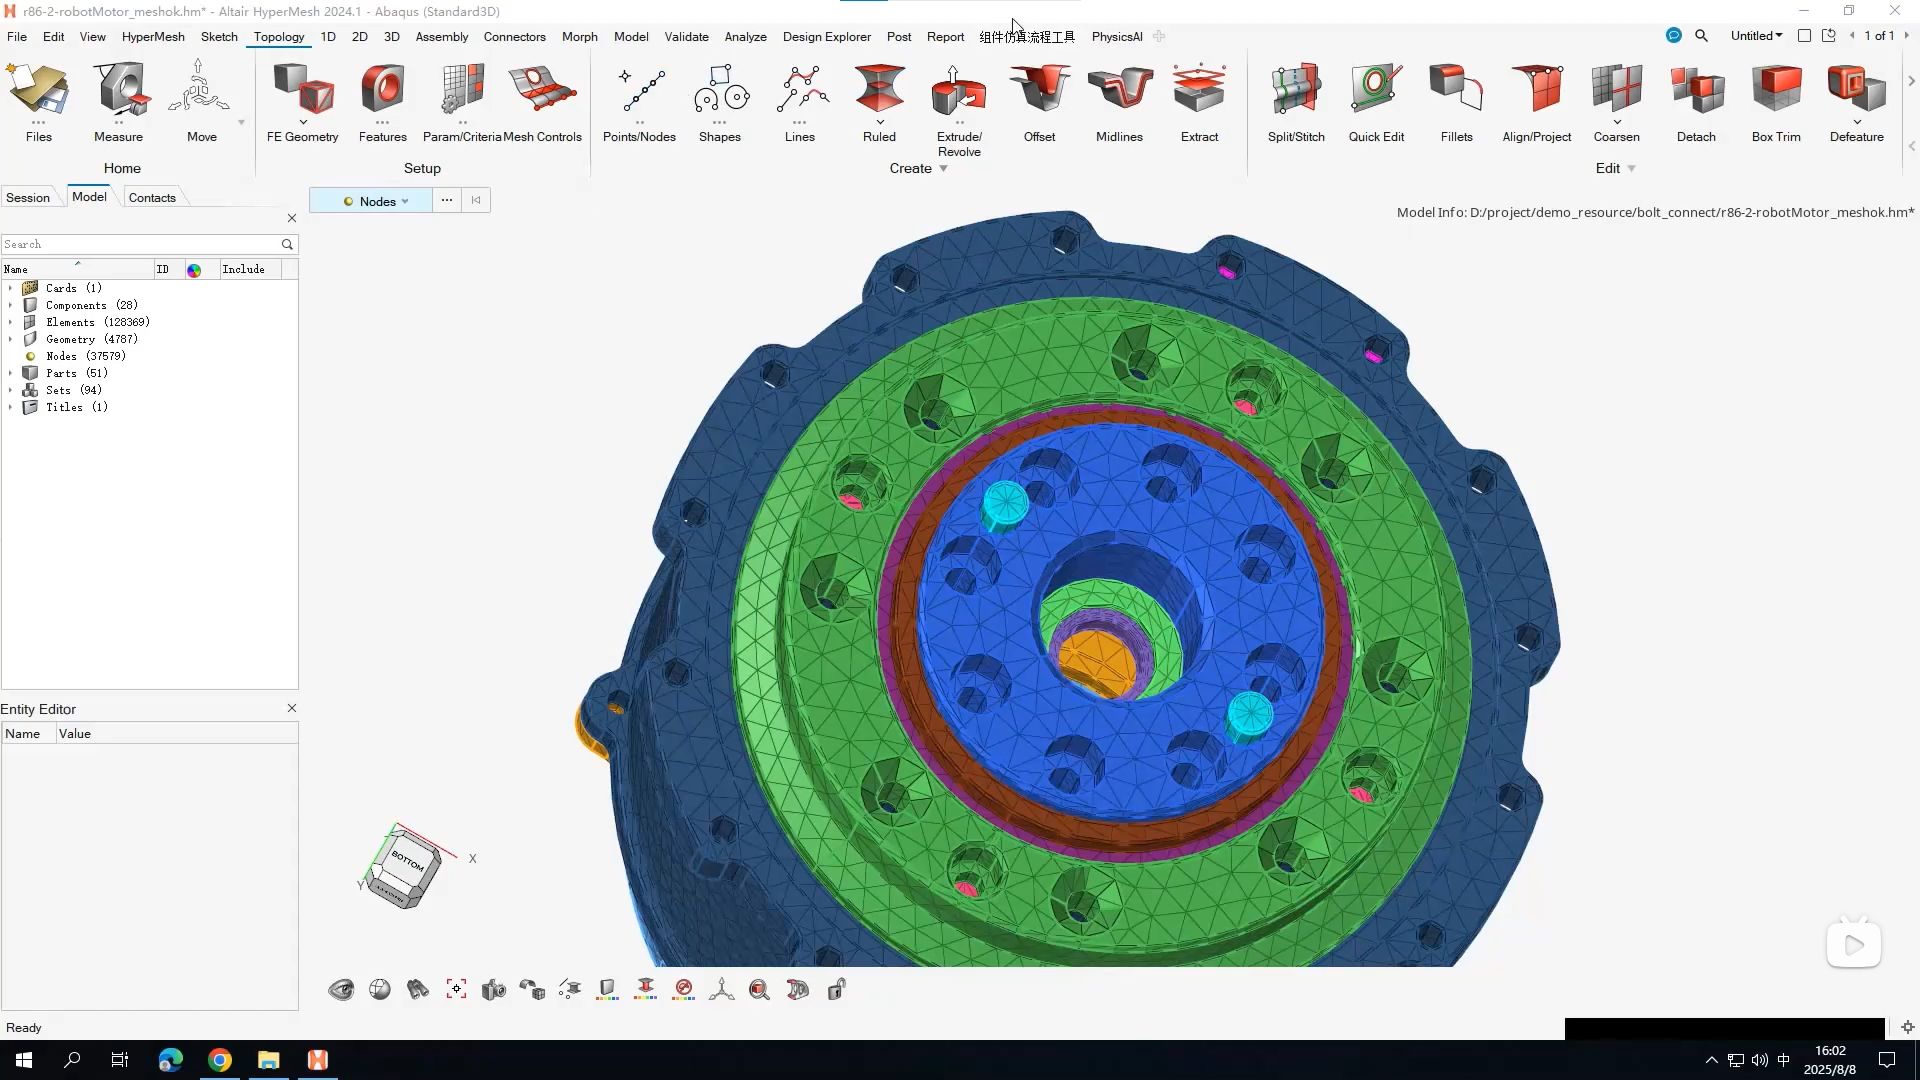Select the Ruled surface tool
This screenshot has height=1080, width=1920.
[x=879, y=101]
